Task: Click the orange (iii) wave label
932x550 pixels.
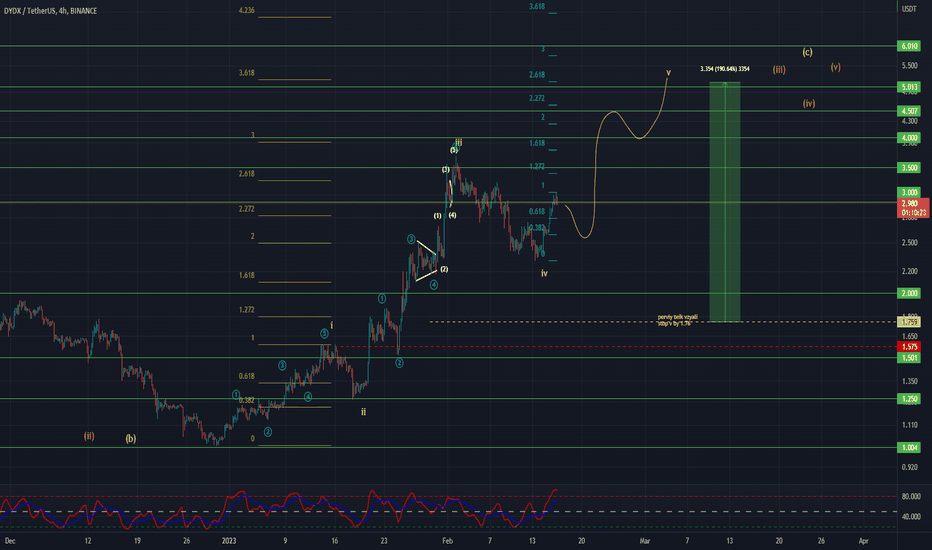Action: click(779, 70)
